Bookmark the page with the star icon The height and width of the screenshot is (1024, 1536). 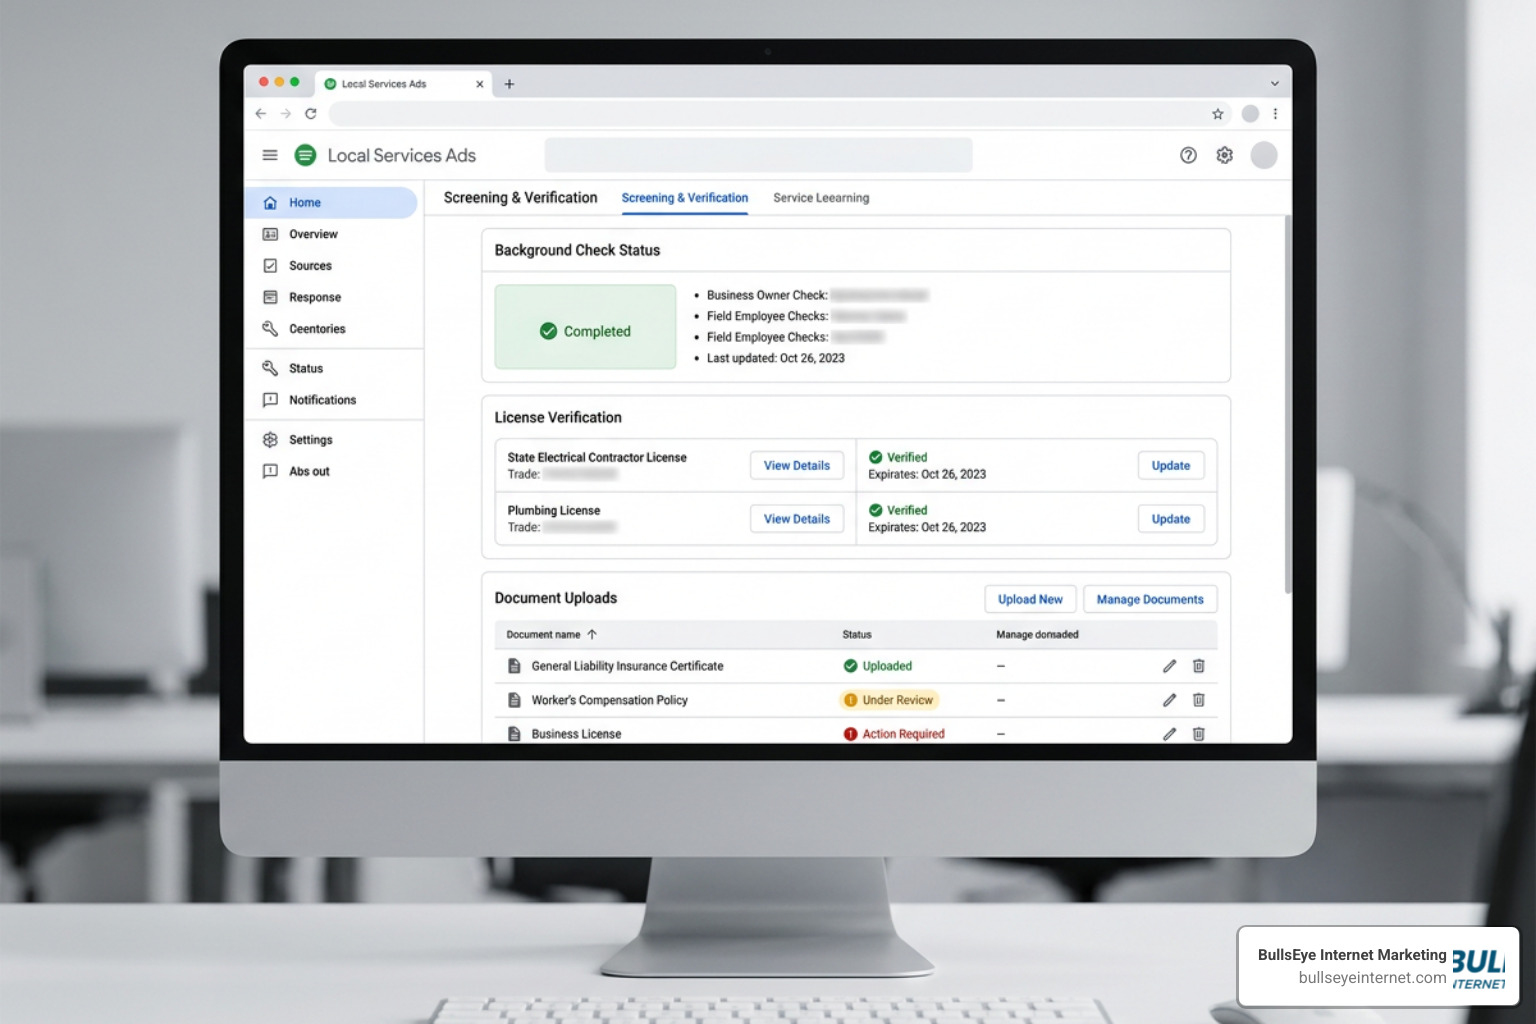click(1218, 114)
